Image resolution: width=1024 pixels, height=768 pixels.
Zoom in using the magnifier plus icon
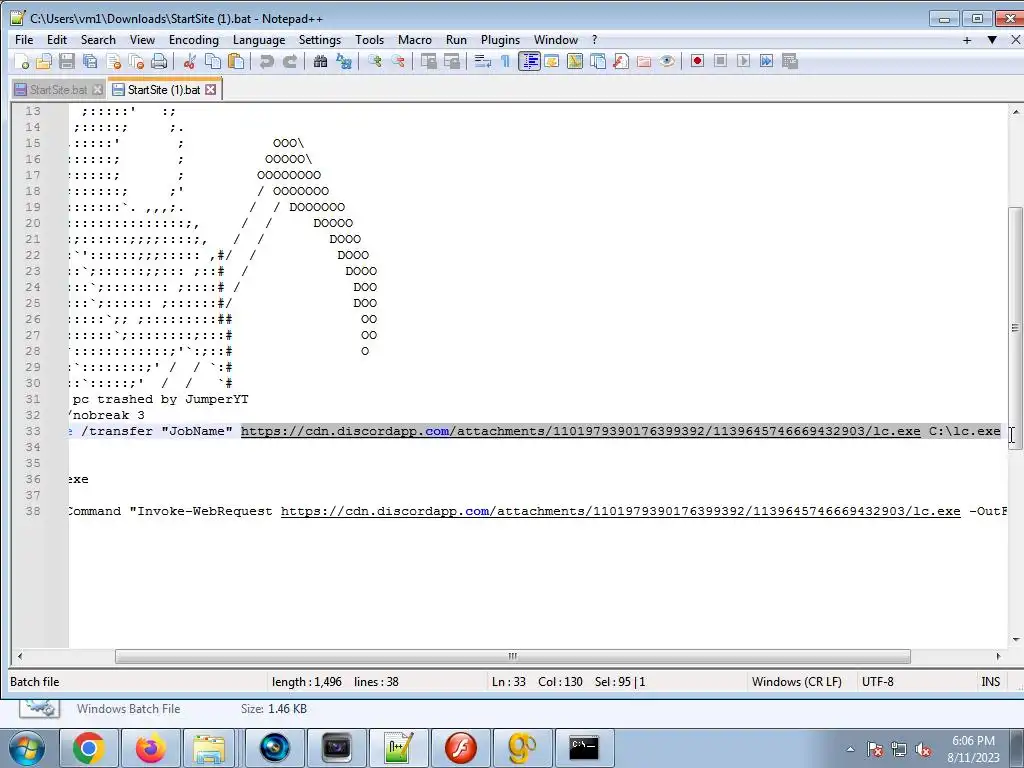click(375, 61)
